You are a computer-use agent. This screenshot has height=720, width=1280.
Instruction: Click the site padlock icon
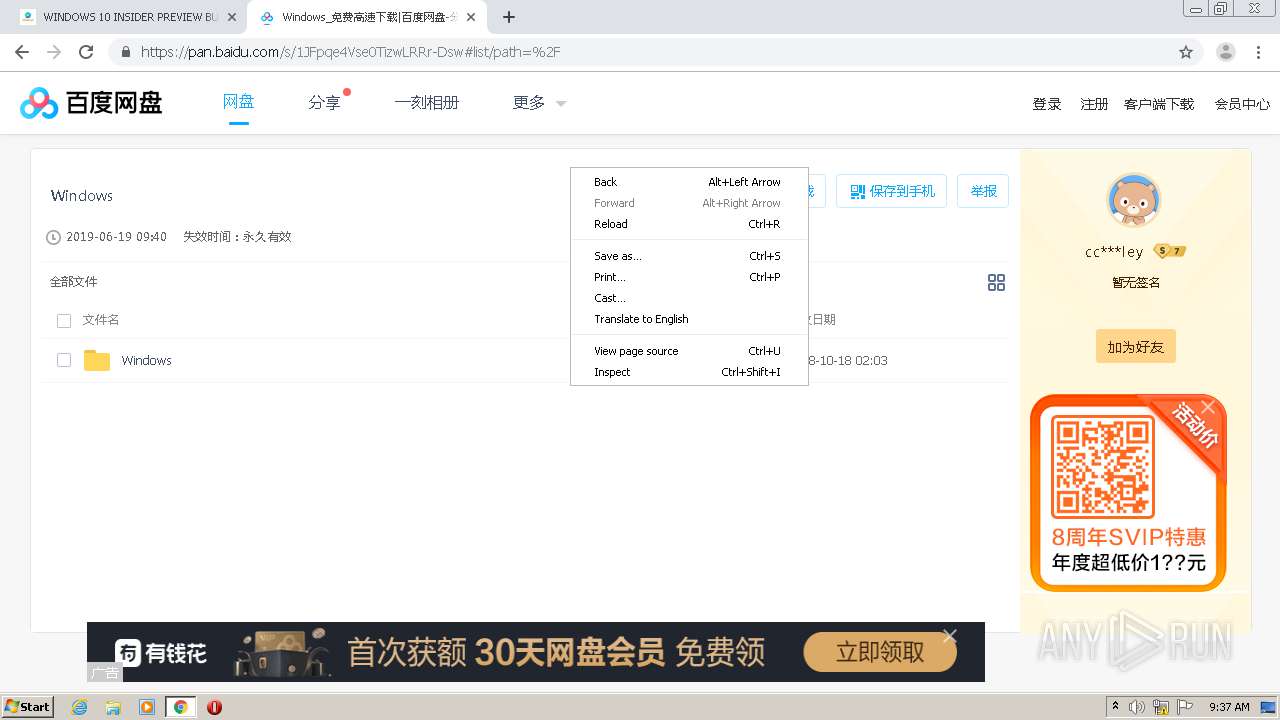(126, 52)
